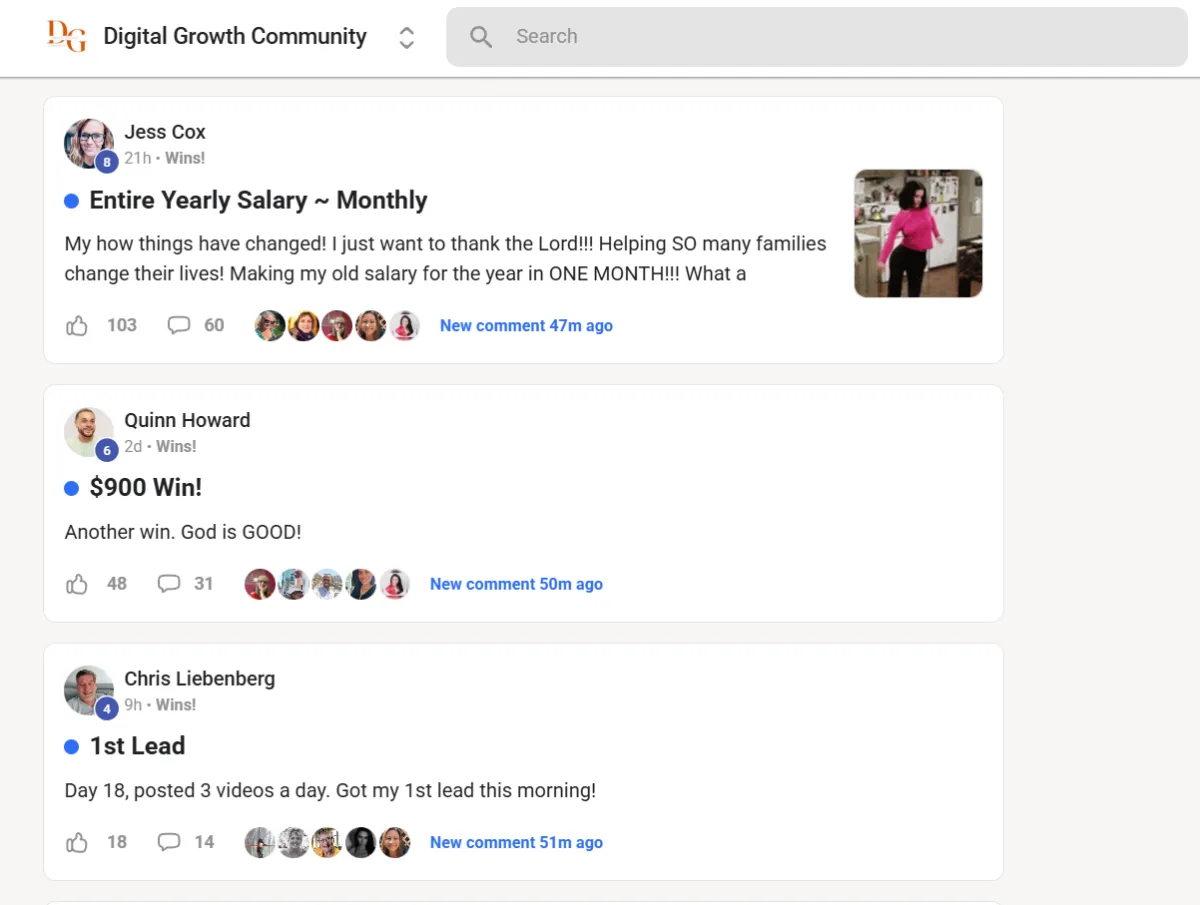Click the last commenter avatar on the $900 Win! post
The height and width of the screenshot is (905, 1200).
click(394, 584)
